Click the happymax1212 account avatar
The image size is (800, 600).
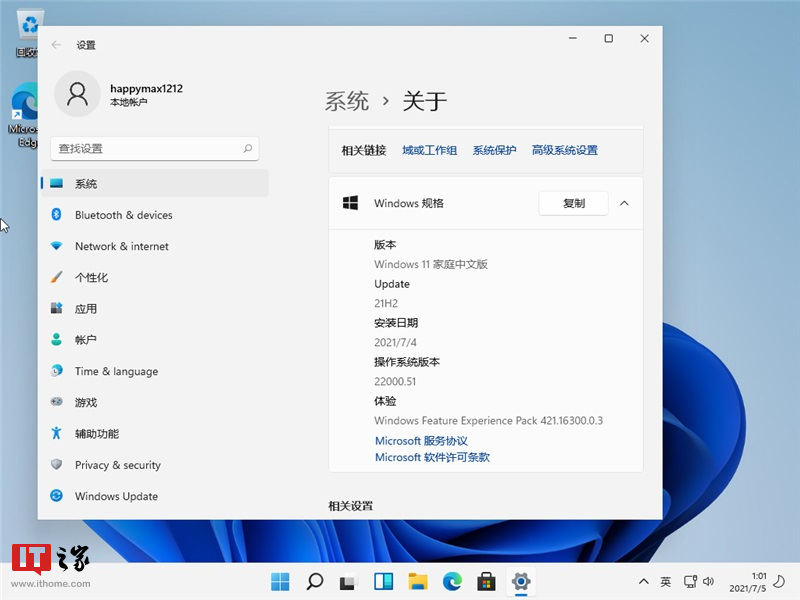click(x=78, y=94)
